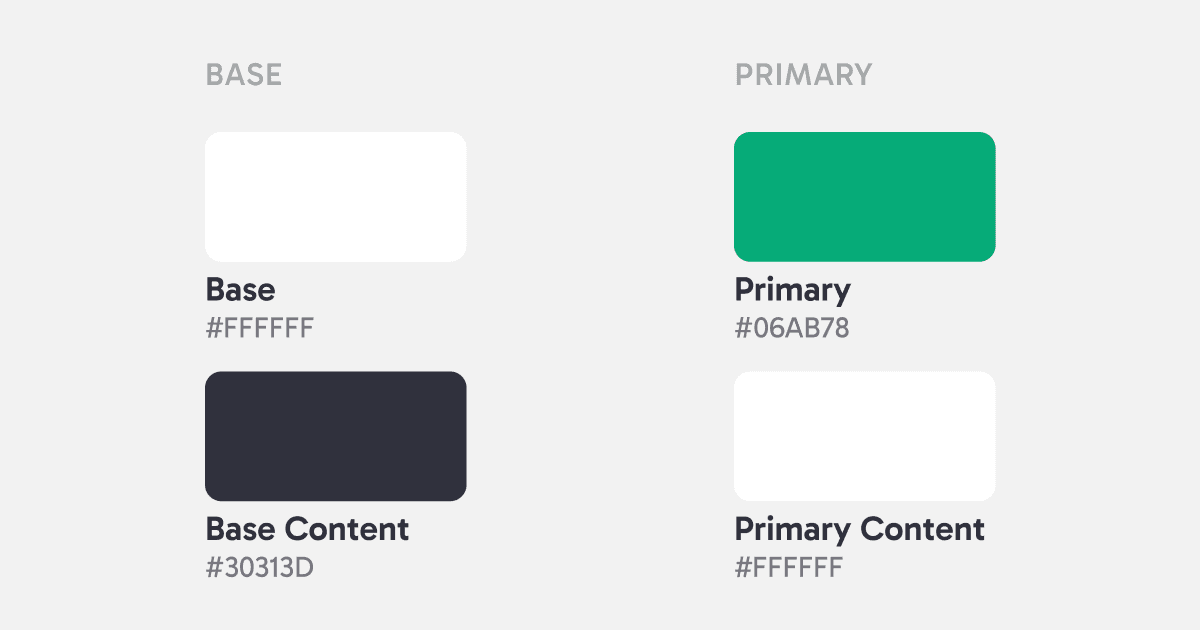
Task: Click the bold "Base" swatch label
Action: [x=240, y=290]
